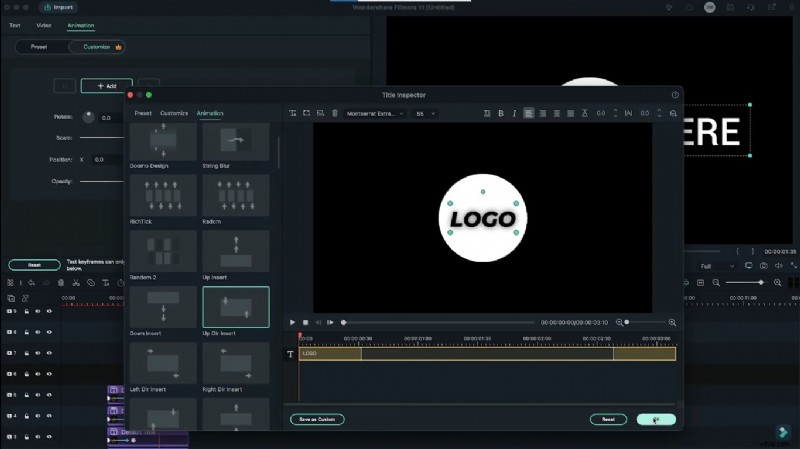The width and height of the screenshot is (800, 449).
Task: Toggle visibility eye of track 8
Action: click(49, 332)
